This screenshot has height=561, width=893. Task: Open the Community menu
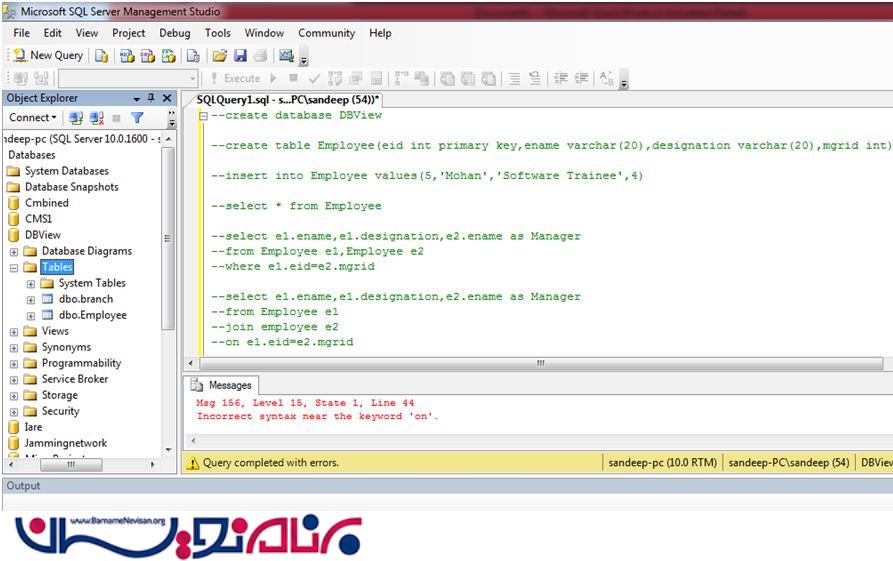tap(326, 33)
